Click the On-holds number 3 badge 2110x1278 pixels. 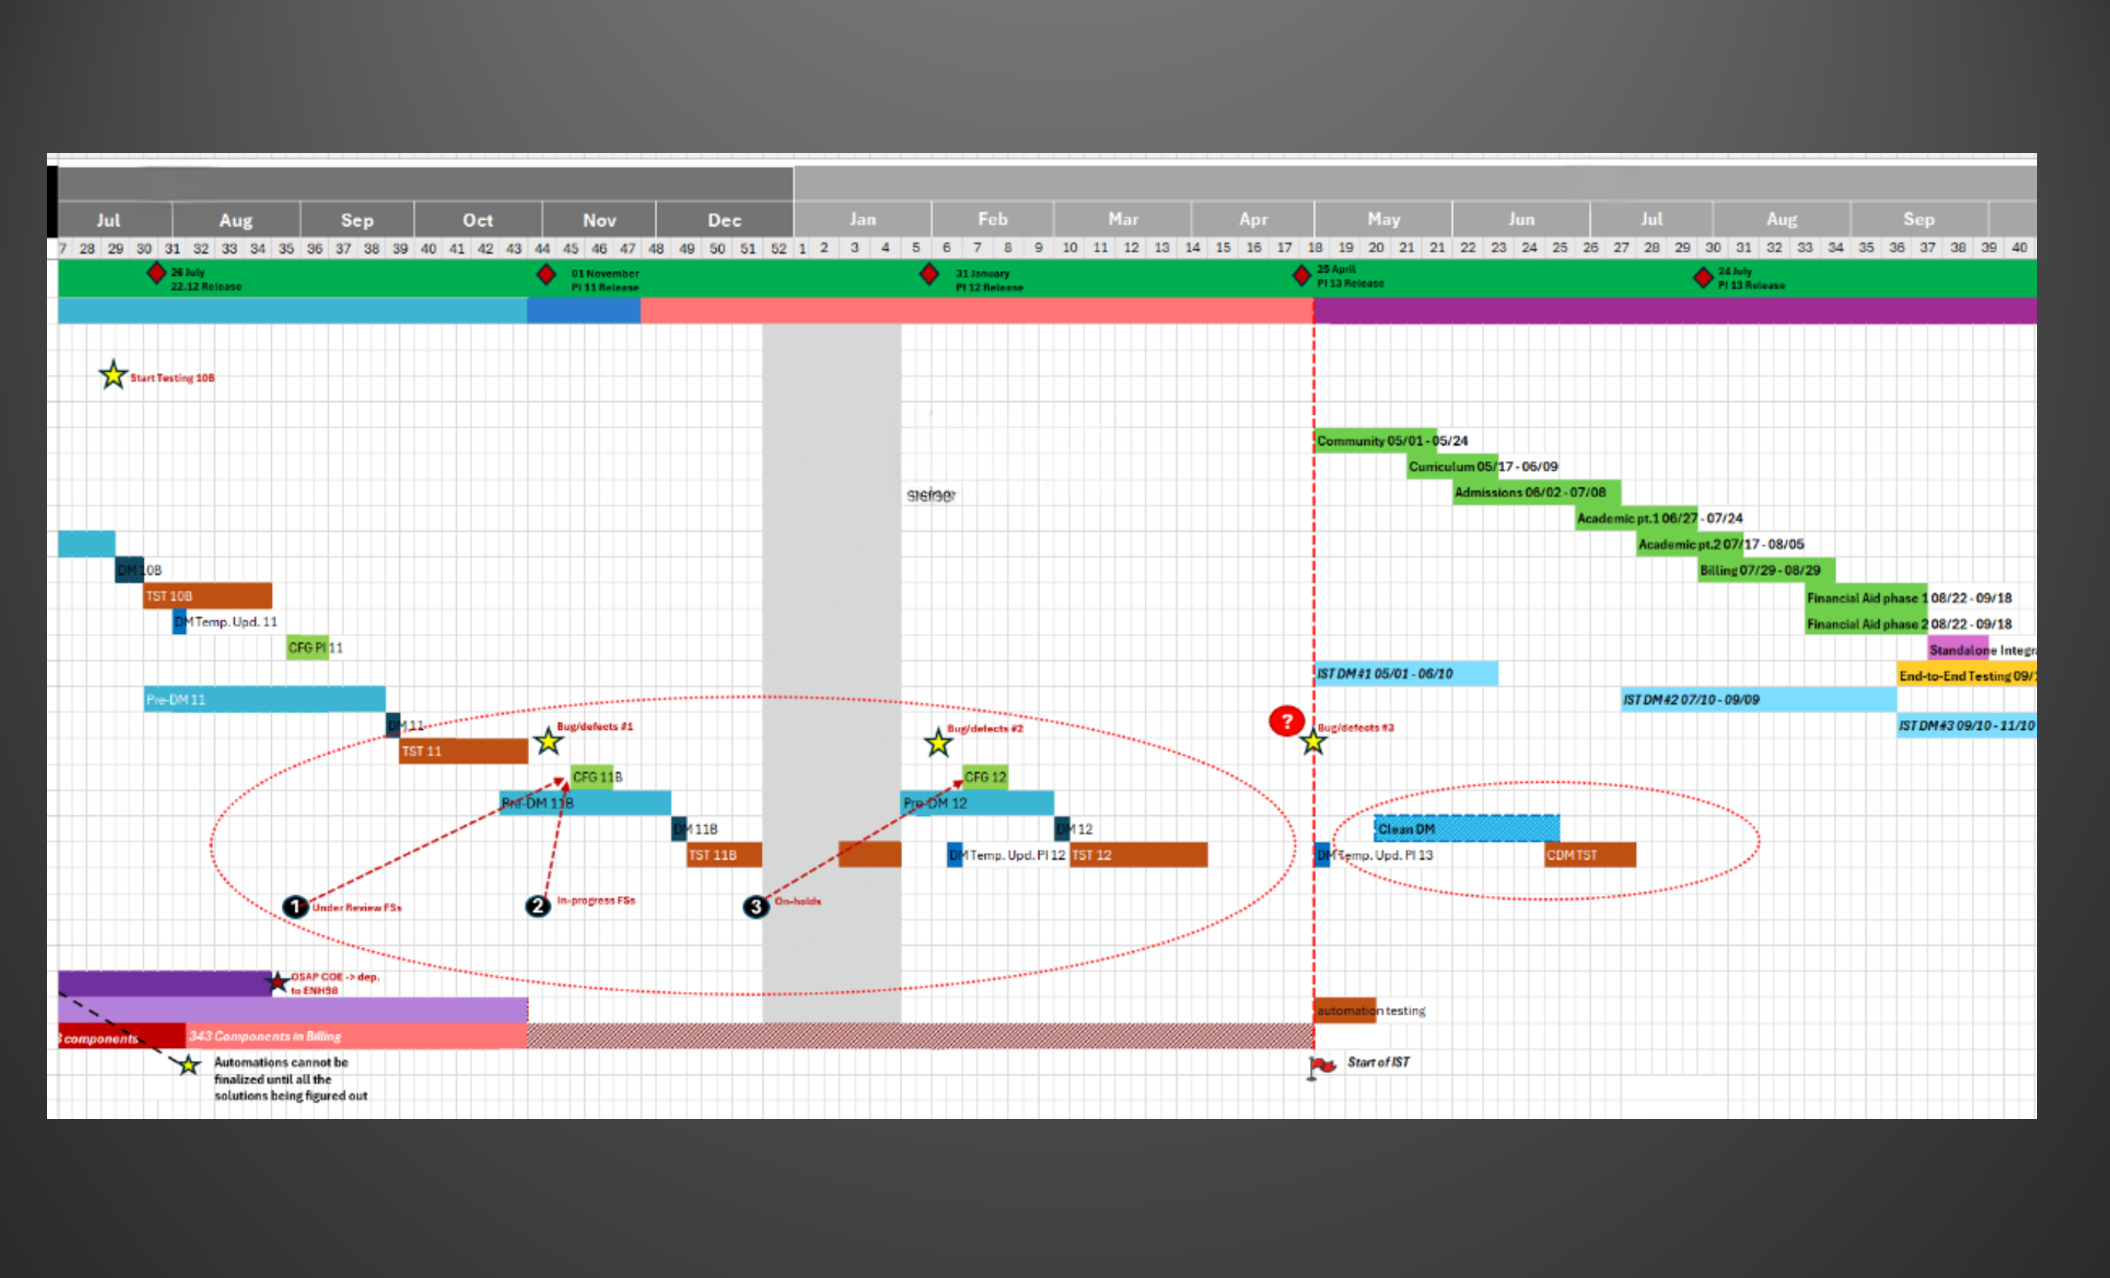(x=756, y=906)
